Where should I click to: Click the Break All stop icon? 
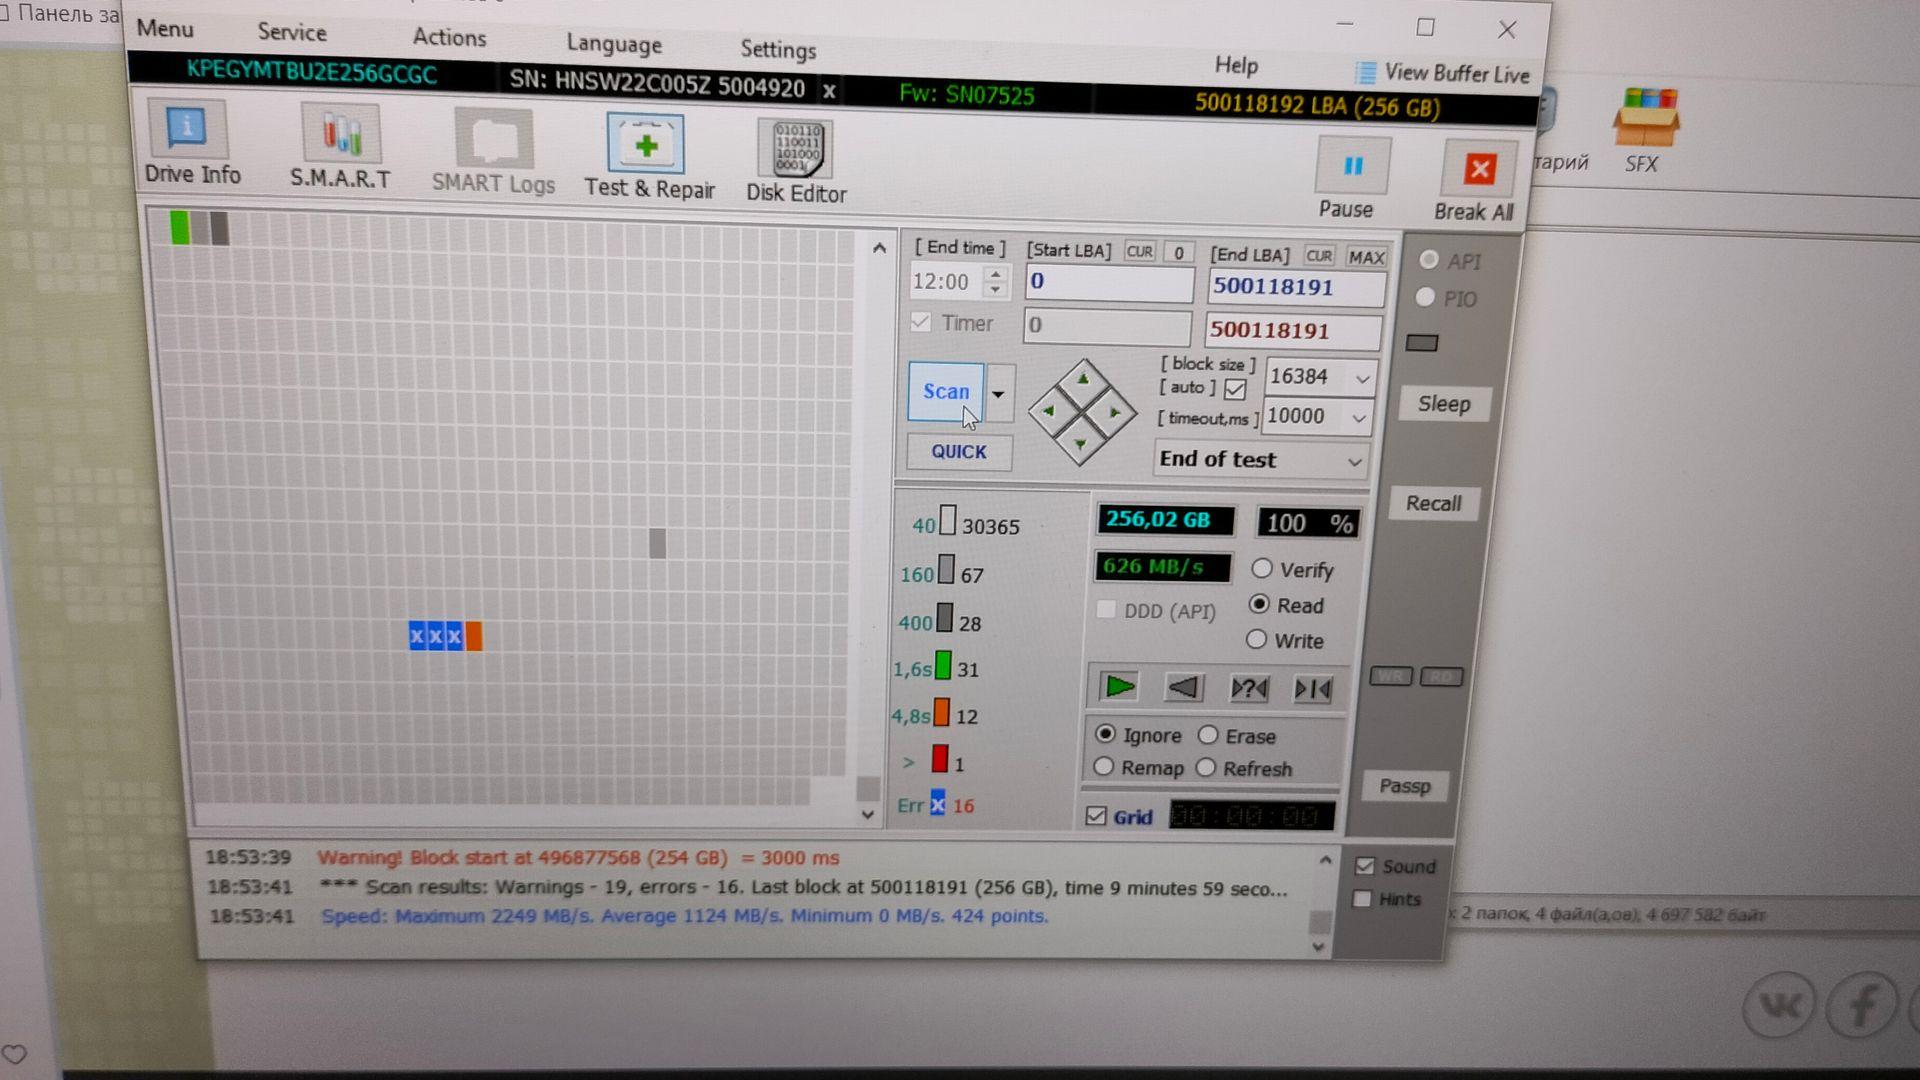point(1477,167)
